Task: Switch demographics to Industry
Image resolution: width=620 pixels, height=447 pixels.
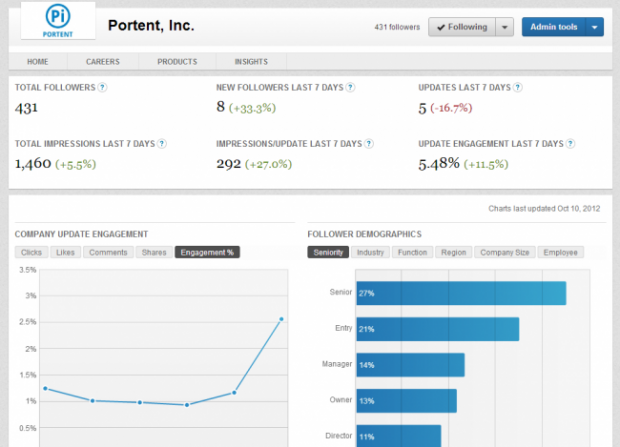Action: pos(370,252)
